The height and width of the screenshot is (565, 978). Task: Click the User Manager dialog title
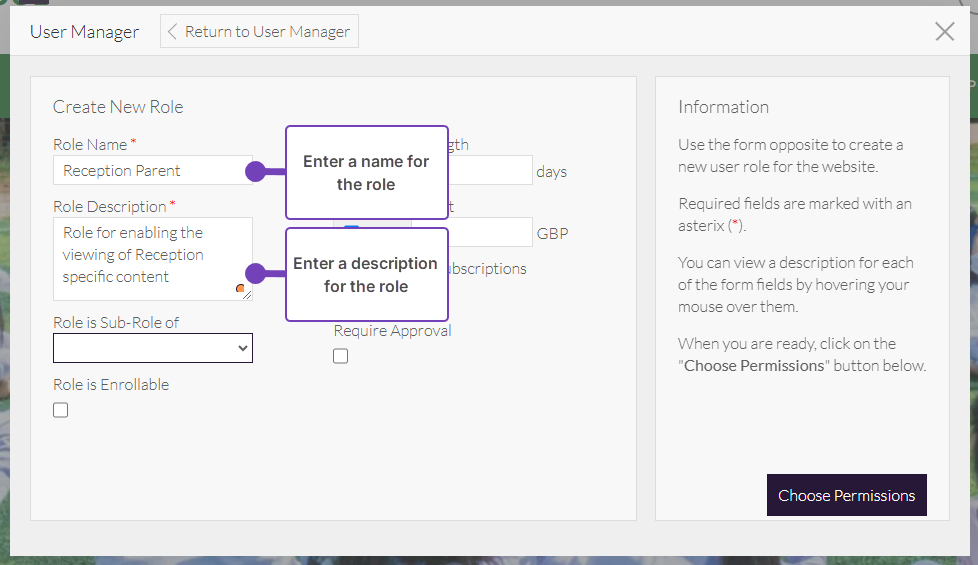tap(84, 32)
